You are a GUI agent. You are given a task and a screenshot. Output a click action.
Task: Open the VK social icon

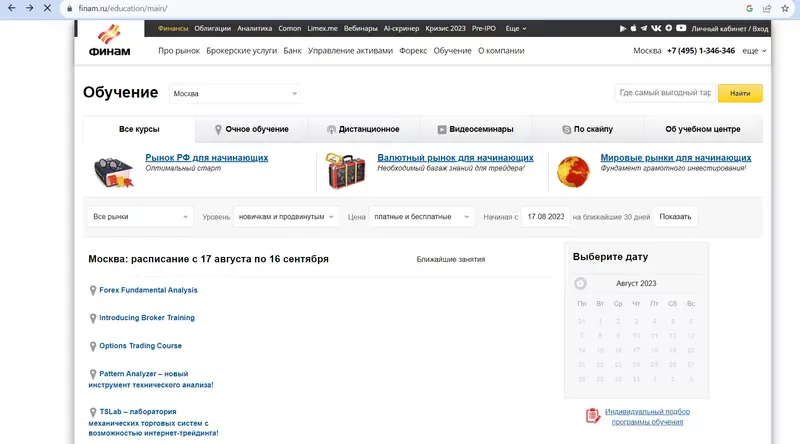click(656, 28)
